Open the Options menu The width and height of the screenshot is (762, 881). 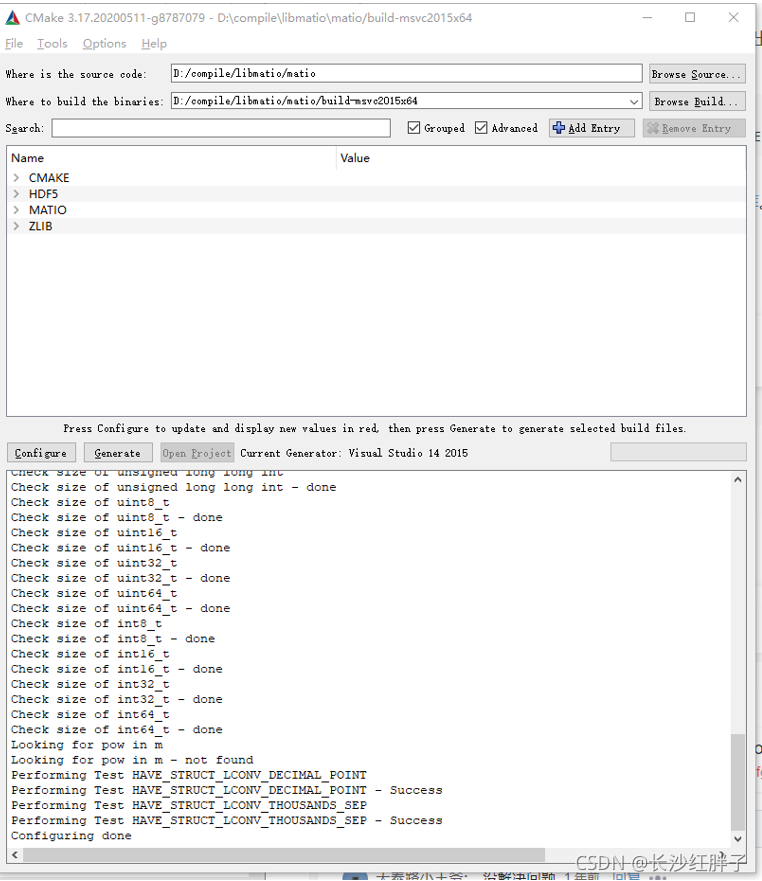pos(105,44)
